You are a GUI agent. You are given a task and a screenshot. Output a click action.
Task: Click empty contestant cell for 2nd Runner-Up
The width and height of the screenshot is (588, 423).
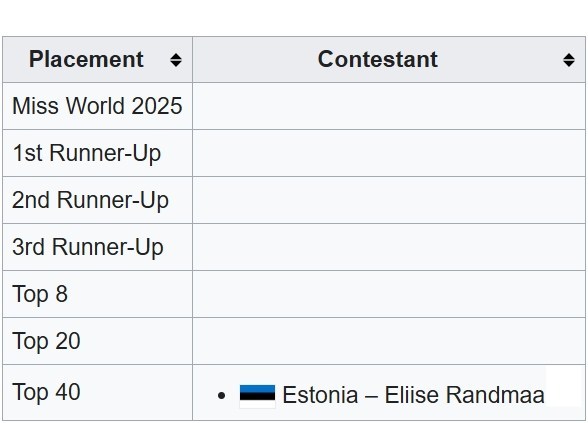pyautogui.click(x=389, y=200)
